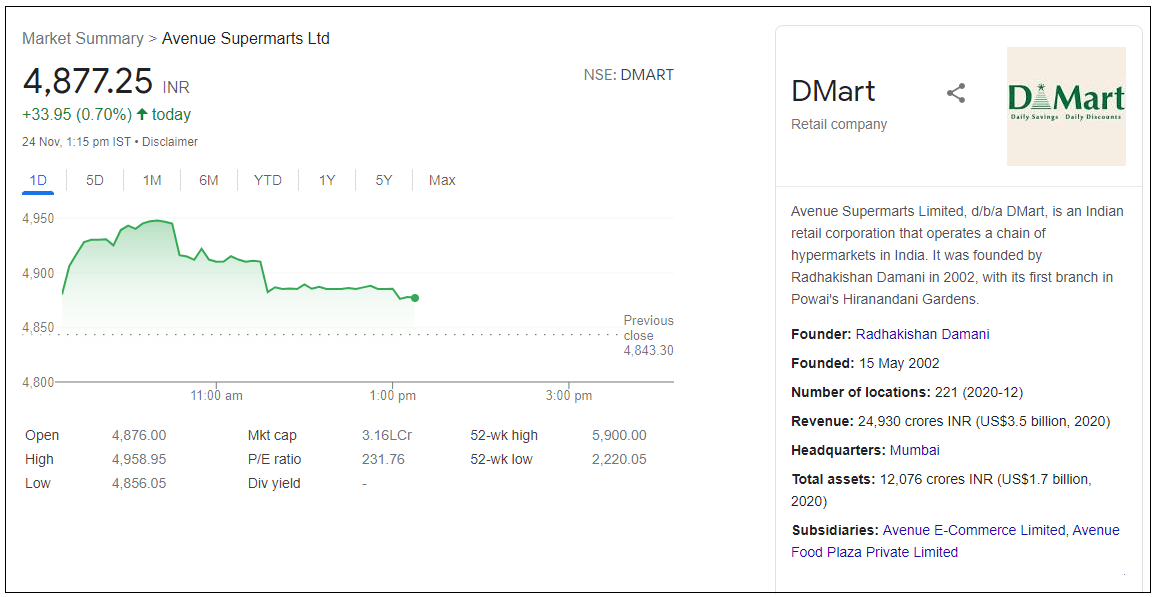This screenshot has width=1155, height=597.
Task: Click the 52-wk low value 2,220.05
Action: pos(619,459)
